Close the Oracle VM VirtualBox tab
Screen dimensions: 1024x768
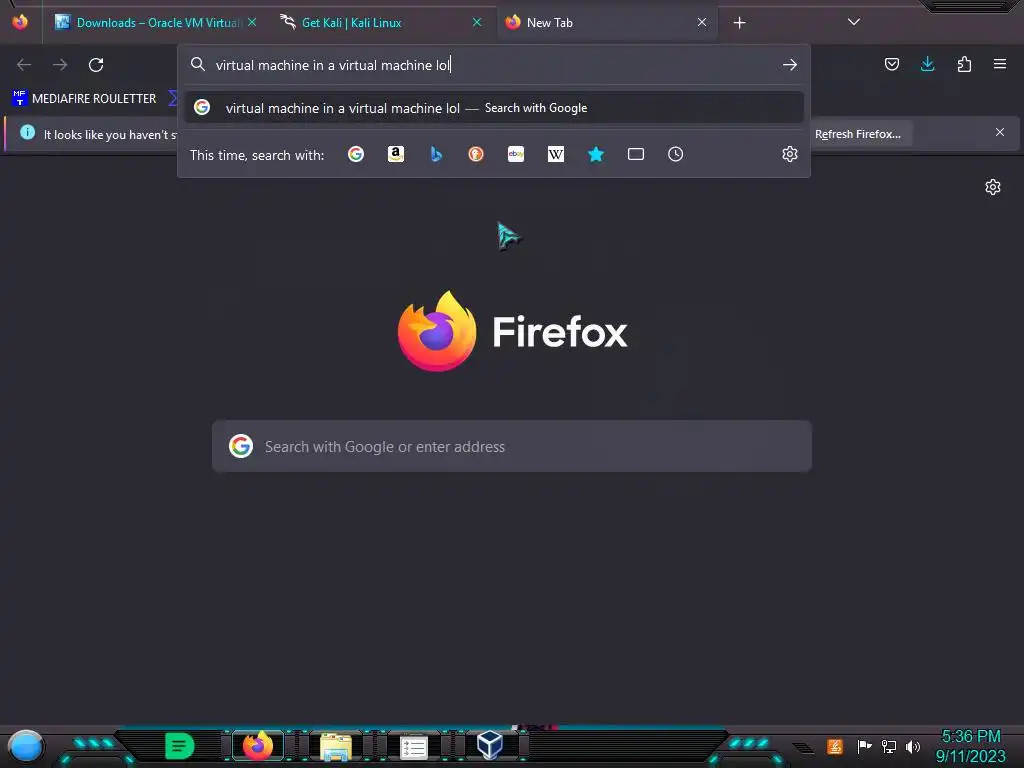[x=252, y=23]
